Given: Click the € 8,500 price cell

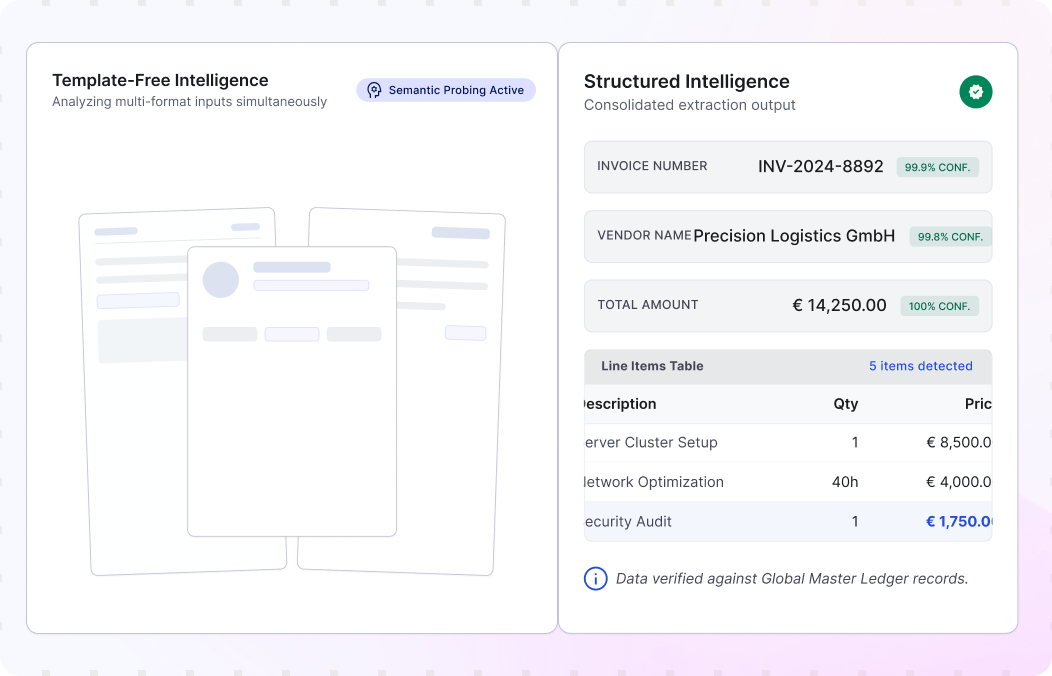Looking at the screenshot, I should click(959, 443).
